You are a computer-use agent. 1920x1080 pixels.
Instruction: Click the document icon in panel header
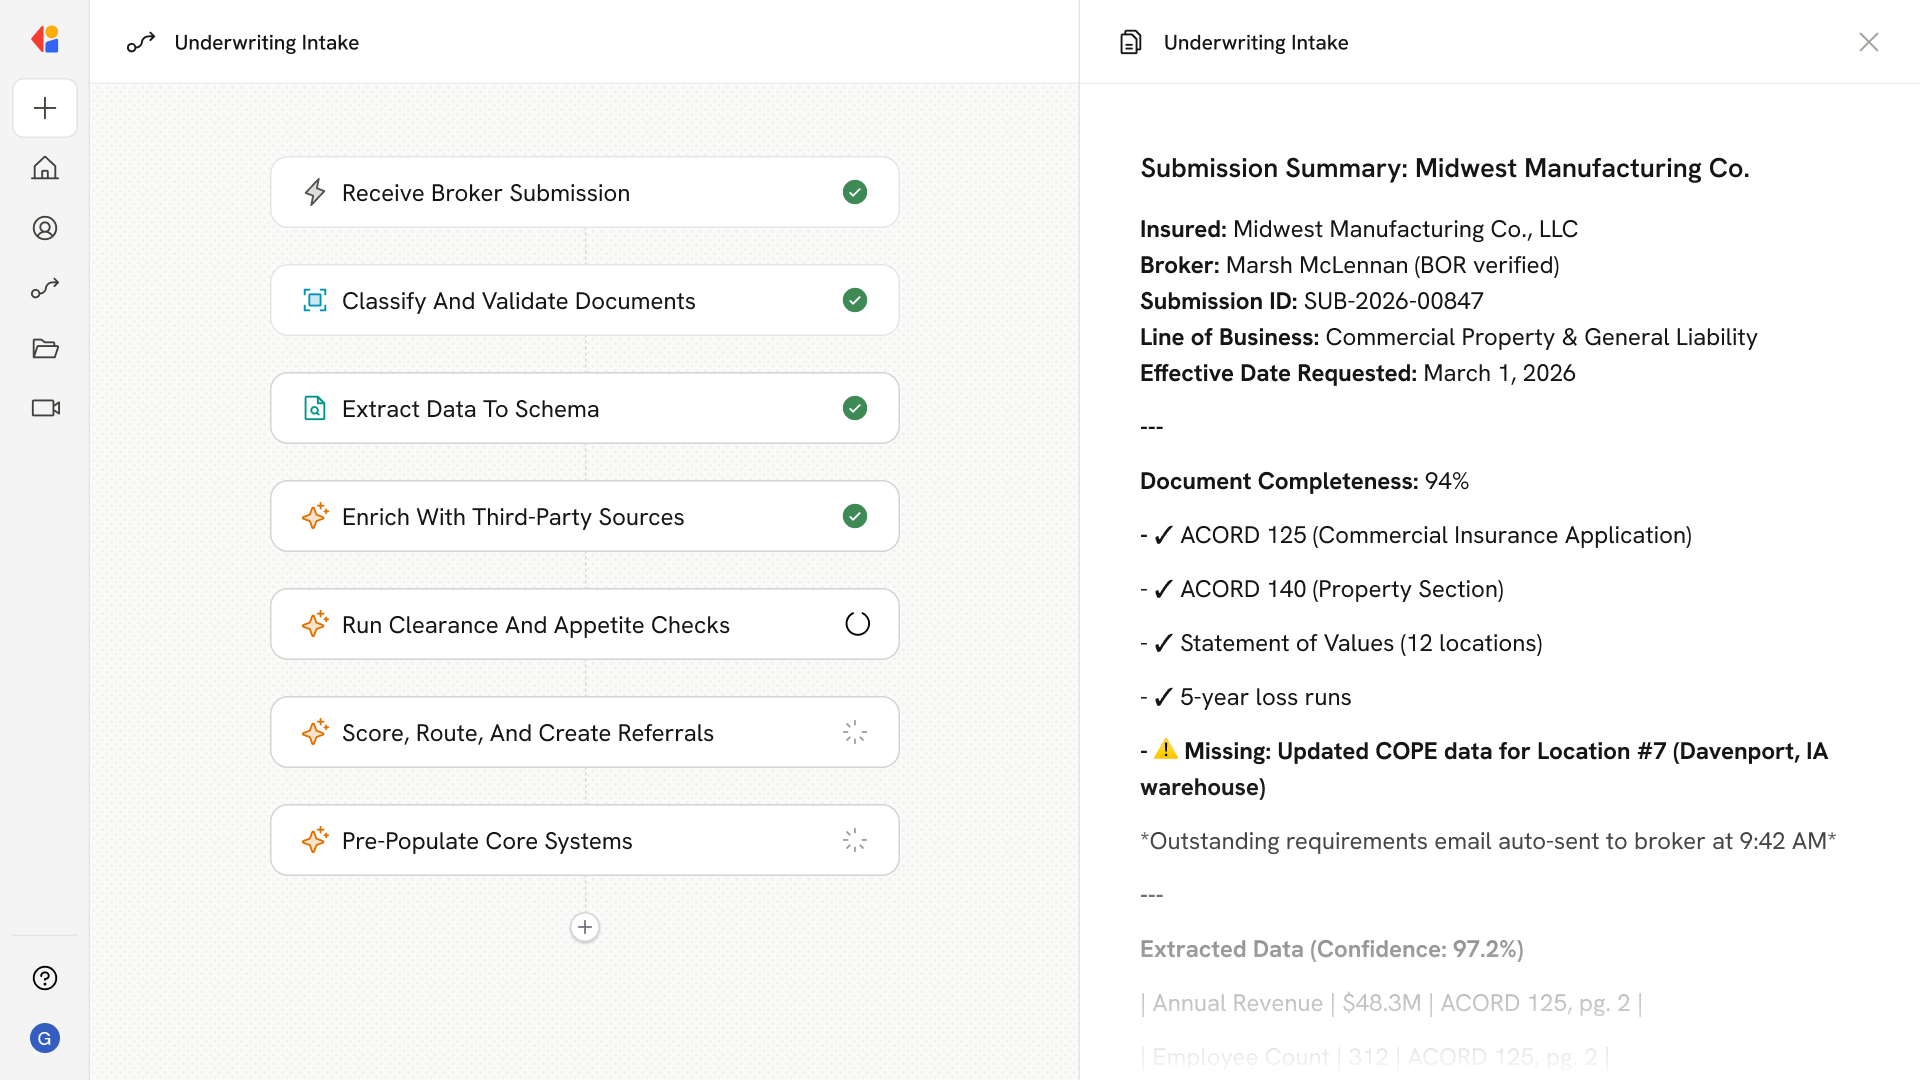(x=1130, y=42)
